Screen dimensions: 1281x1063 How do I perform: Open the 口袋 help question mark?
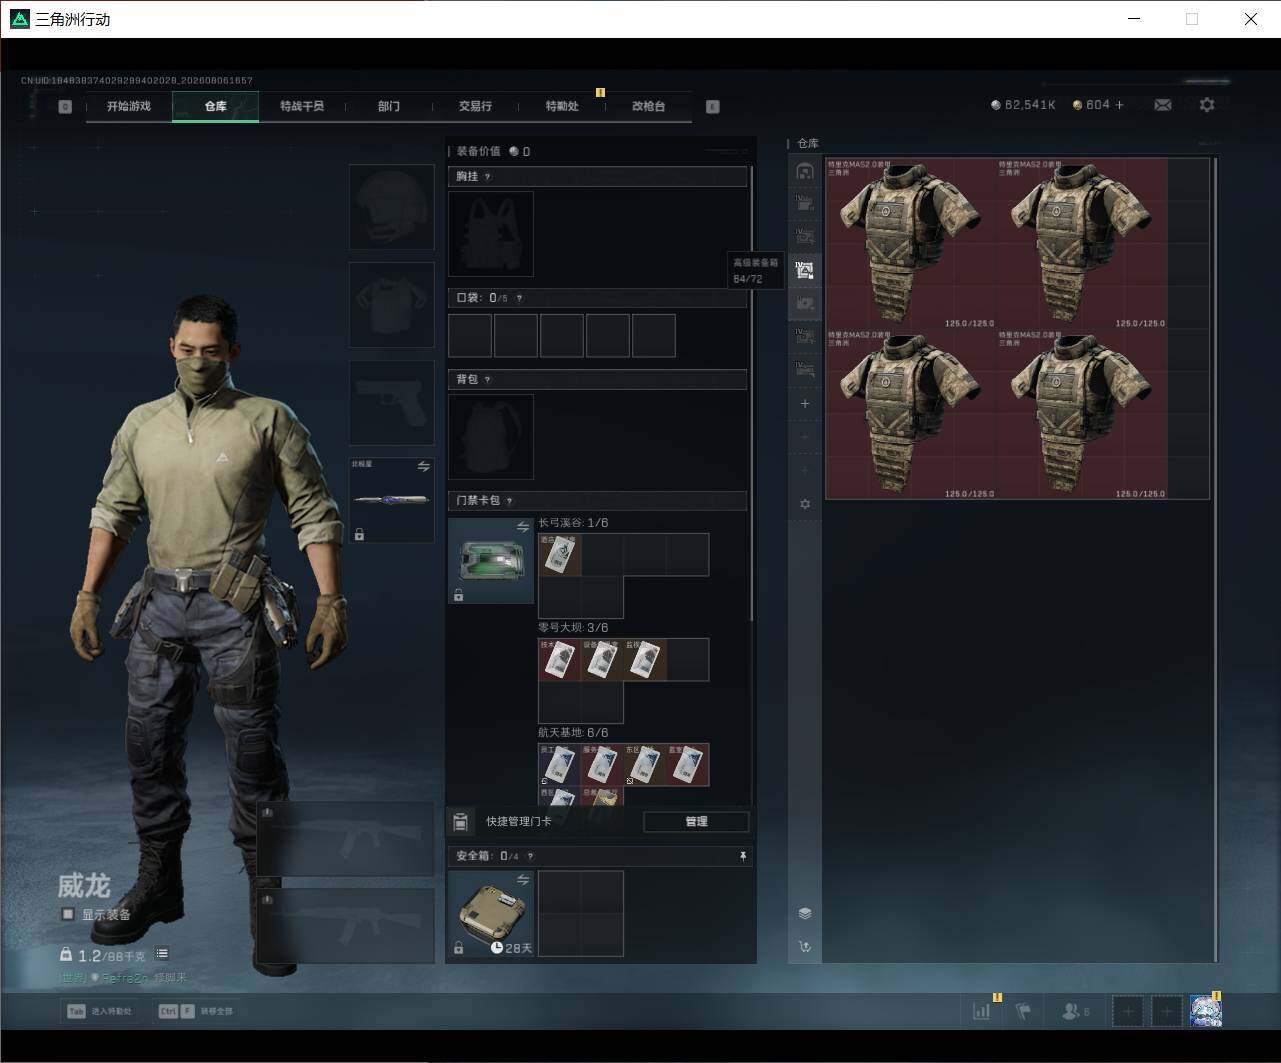519,298
